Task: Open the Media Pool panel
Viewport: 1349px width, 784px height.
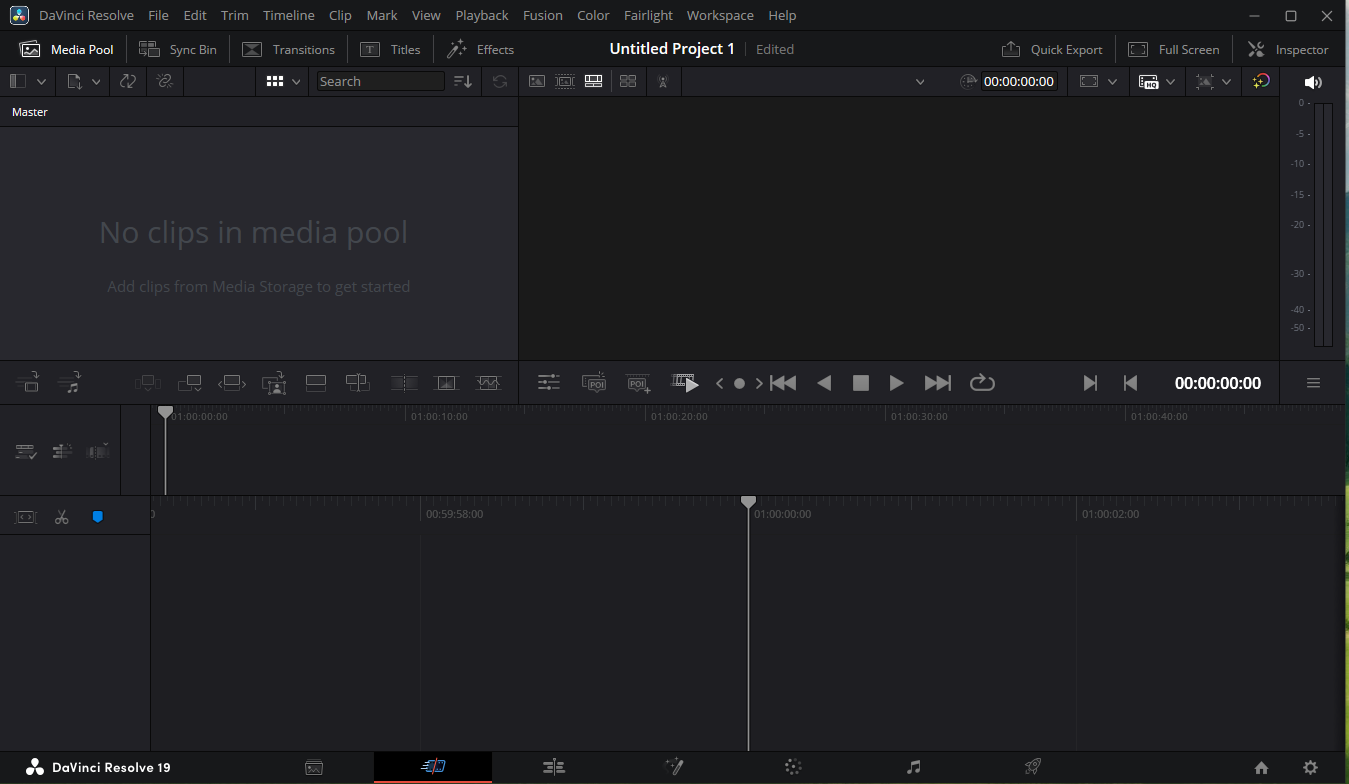Action: (67, 49)
